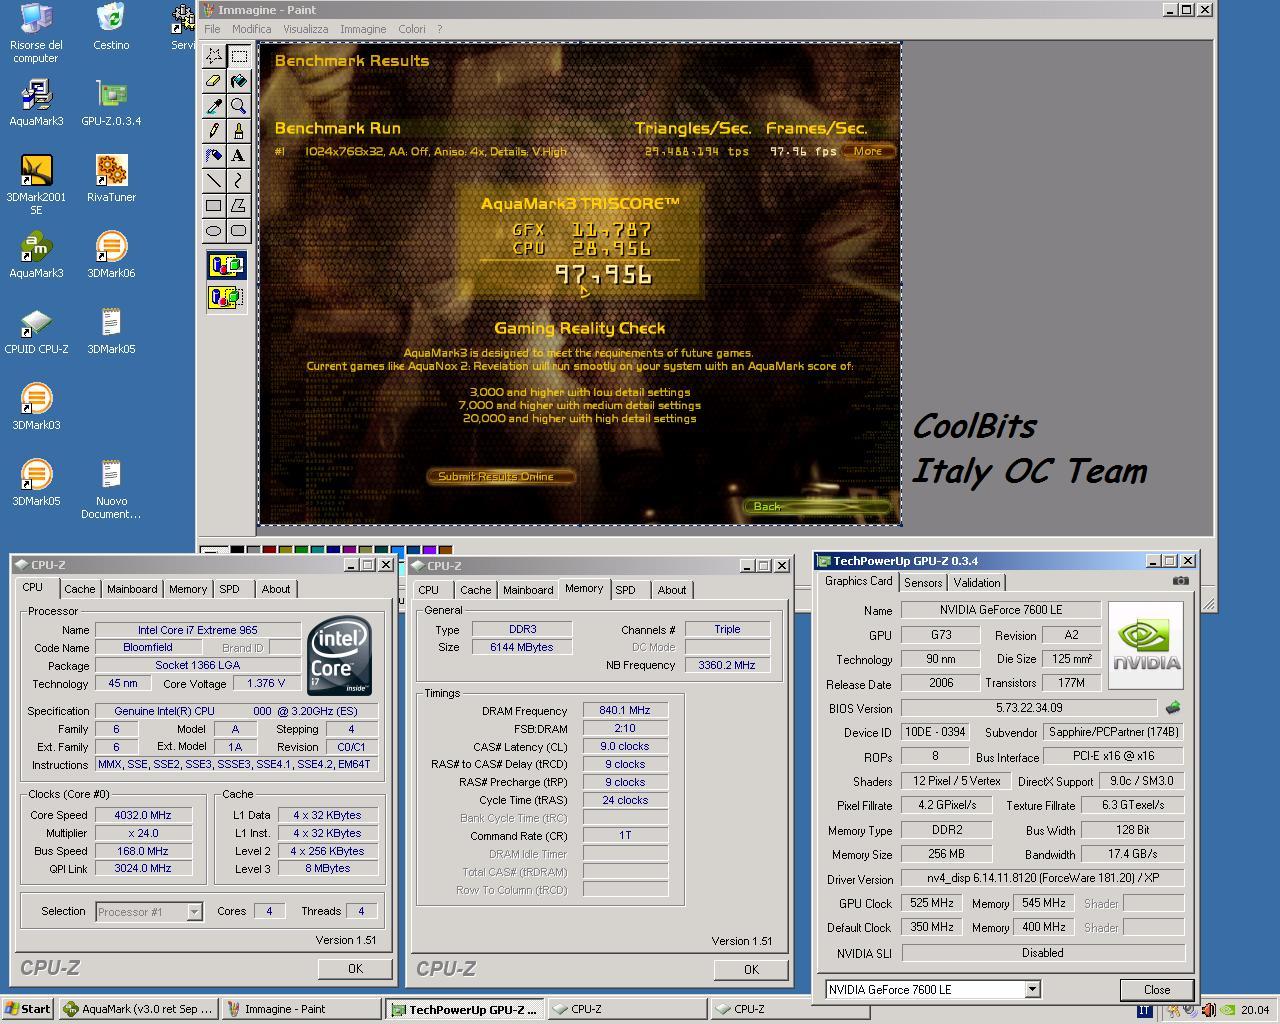
Task: Open Cache tab in left CPU-Z window
Action: click(80, 589)
